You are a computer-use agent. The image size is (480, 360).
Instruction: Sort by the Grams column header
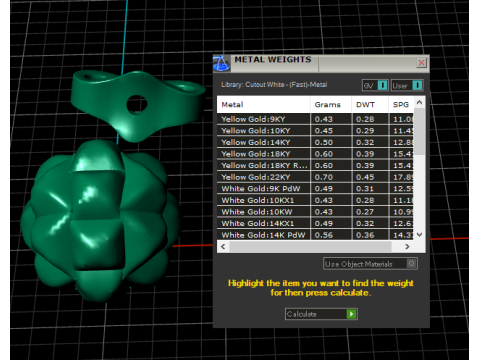331,105
